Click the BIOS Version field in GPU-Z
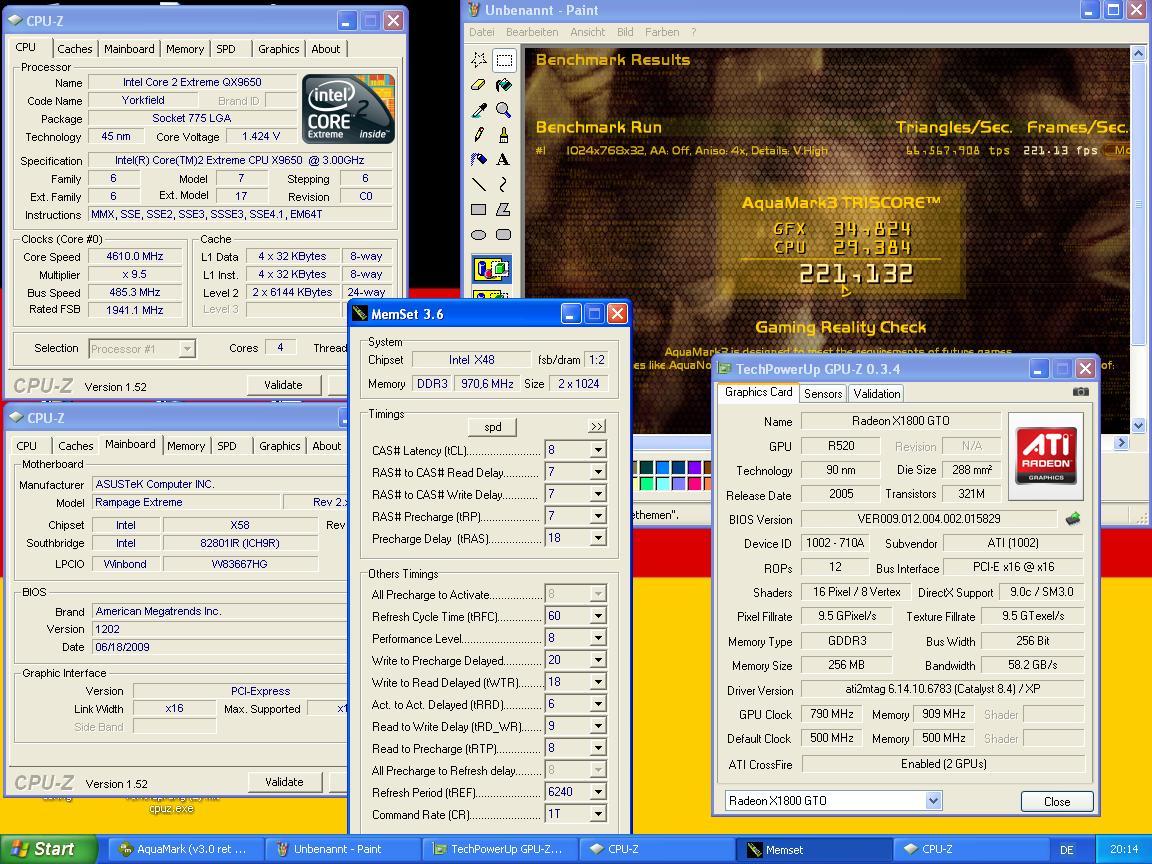Viewport: 1152px width, 864px height. click(929, 519)
